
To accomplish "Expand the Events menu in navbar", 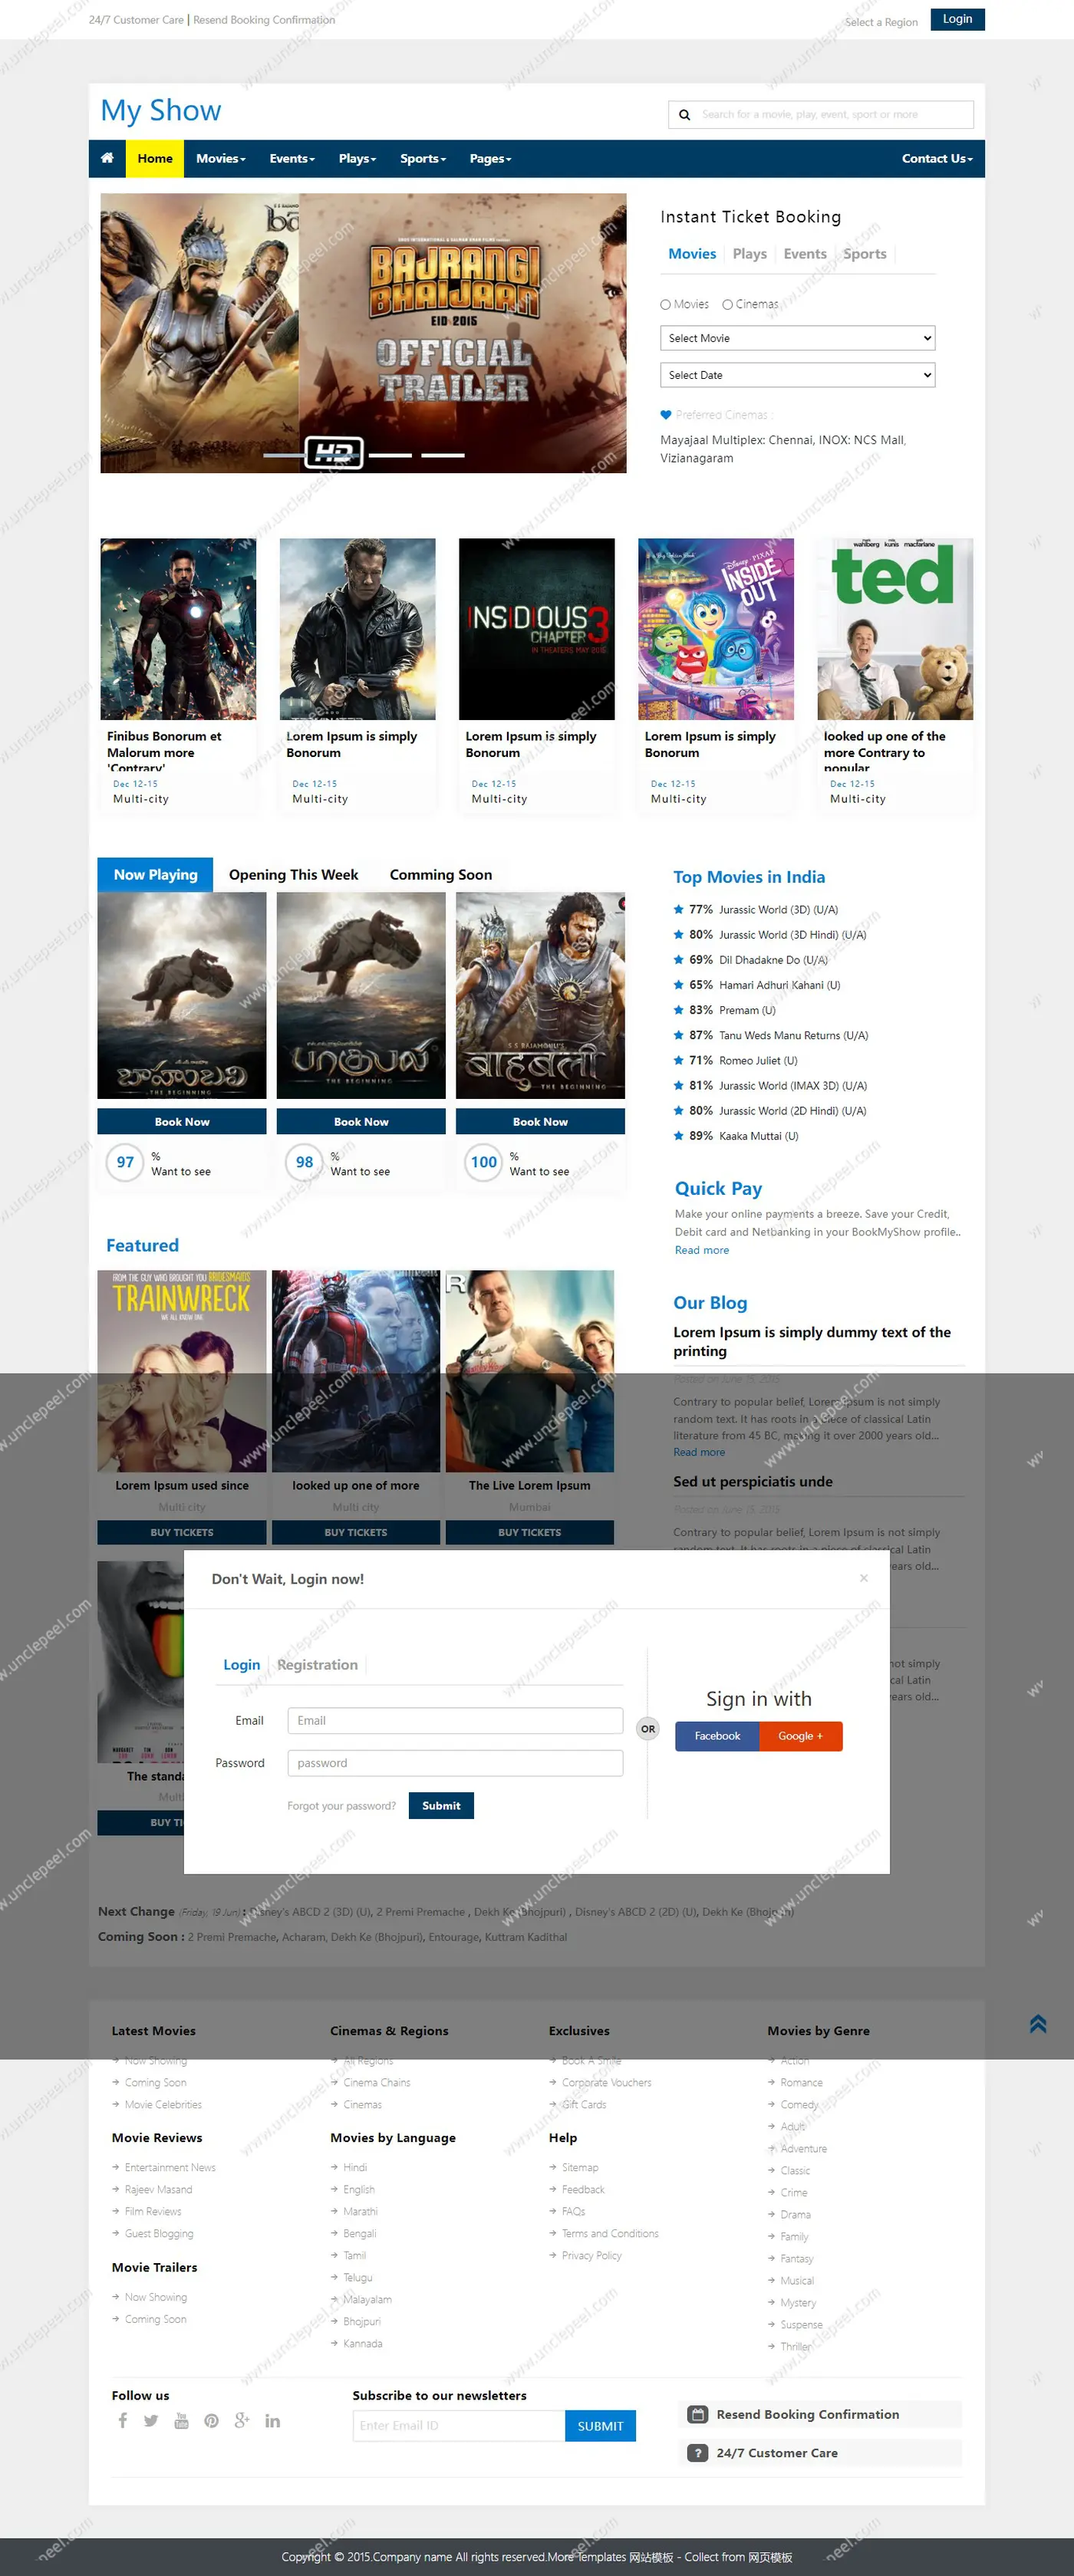I will (x=292, y=158).
